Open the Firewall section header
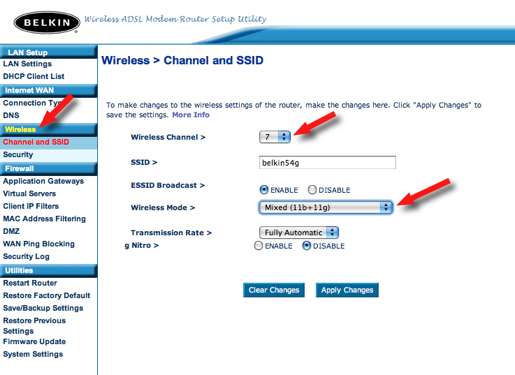The width and height of the screenshot is (515, 375). (48, 168)
